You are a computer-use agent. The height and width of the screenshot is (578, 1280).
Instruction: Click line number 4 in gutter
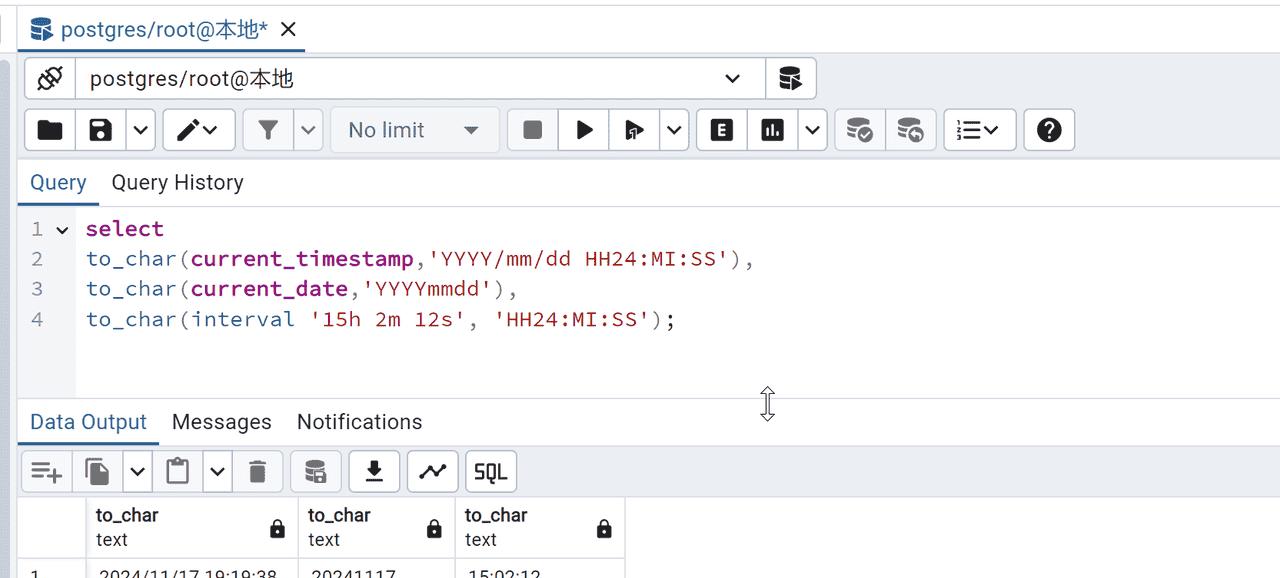37,319
